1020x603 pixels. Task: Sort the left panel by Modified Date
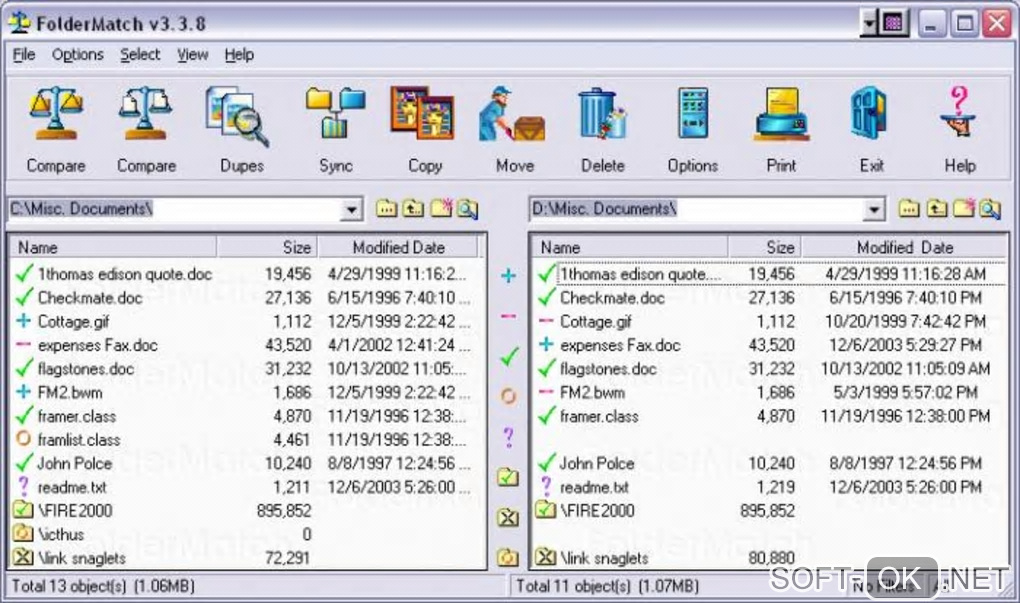pyautogui.click(x=398, y=247)
